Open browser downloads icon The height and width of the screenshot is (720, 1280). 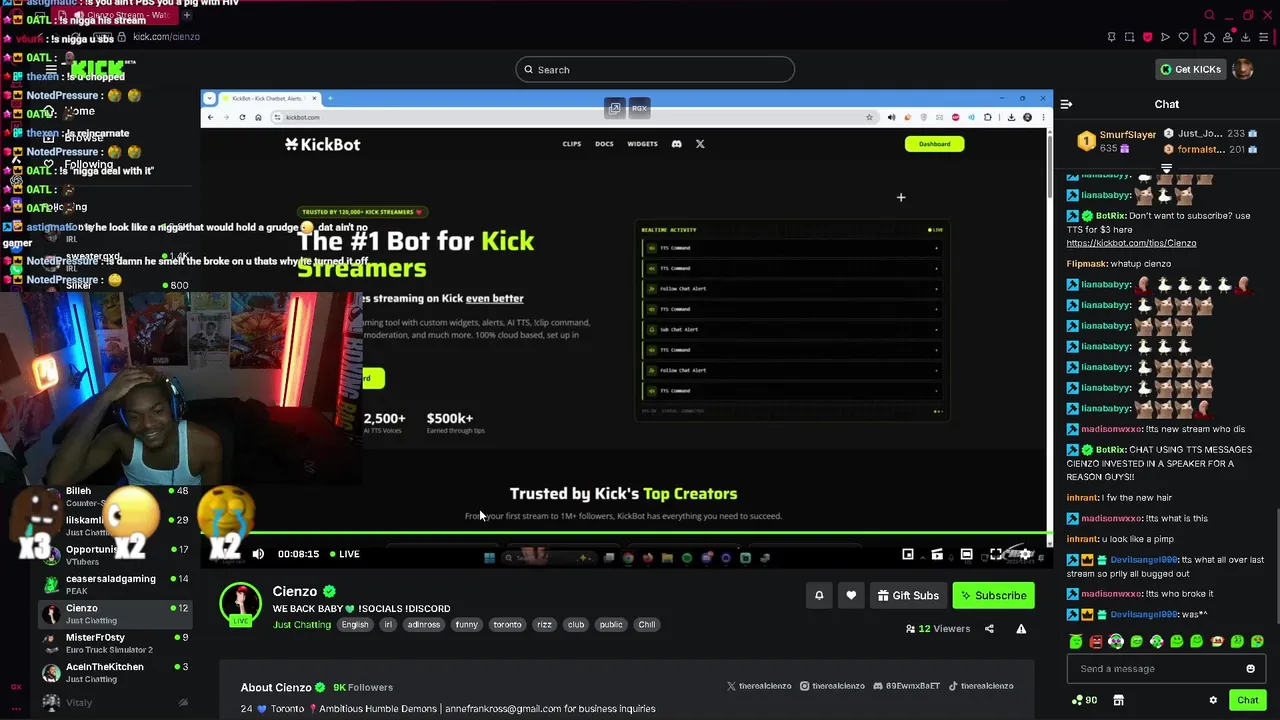[1245, 37]
